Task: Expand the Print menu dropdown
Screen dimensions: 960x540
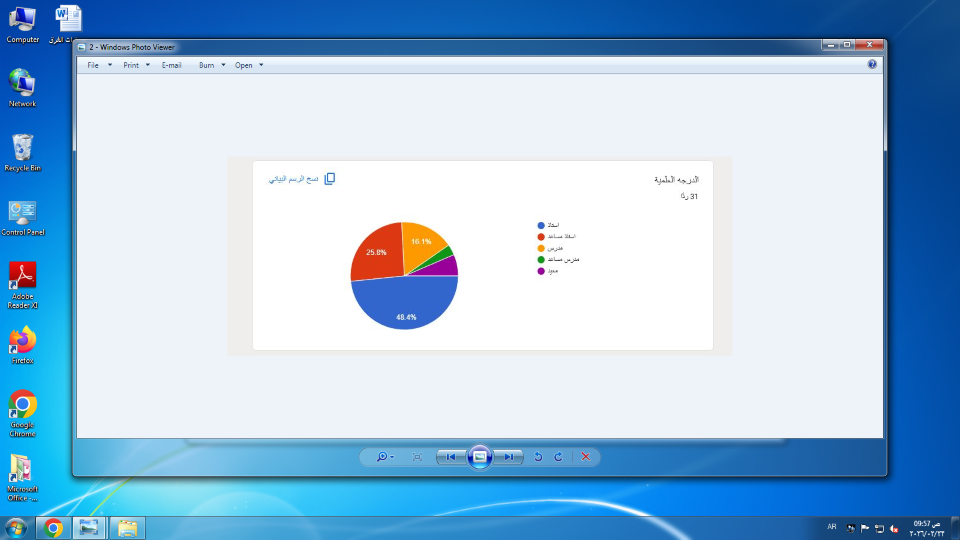Action: pyautogui.click(x=136, y=65)
